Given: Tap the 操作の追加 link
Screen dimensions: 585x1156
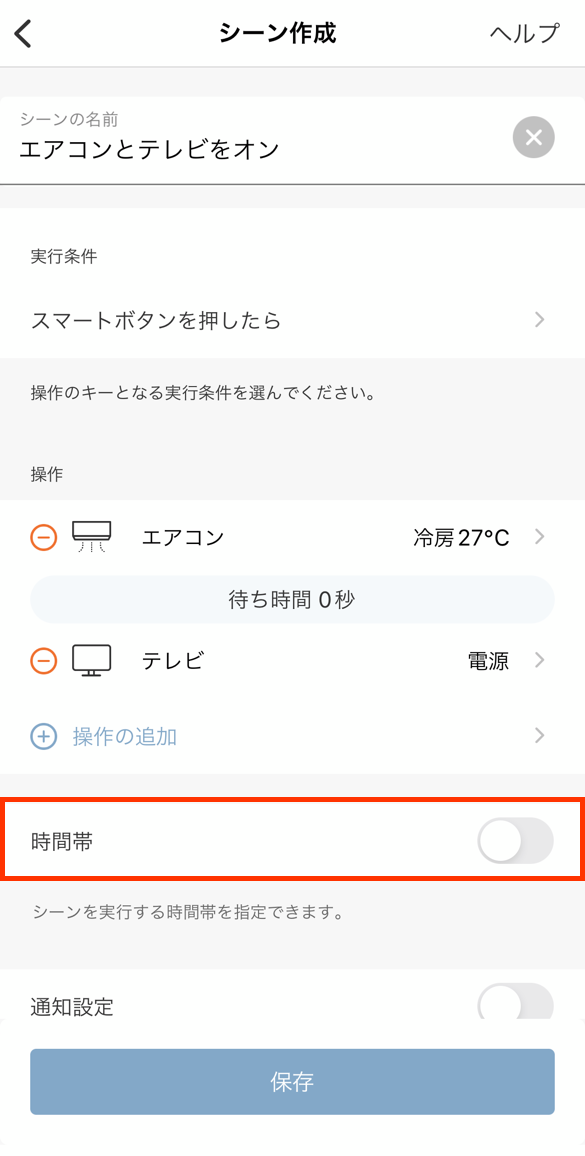Looking at the screenshot, I should (125, 736).
